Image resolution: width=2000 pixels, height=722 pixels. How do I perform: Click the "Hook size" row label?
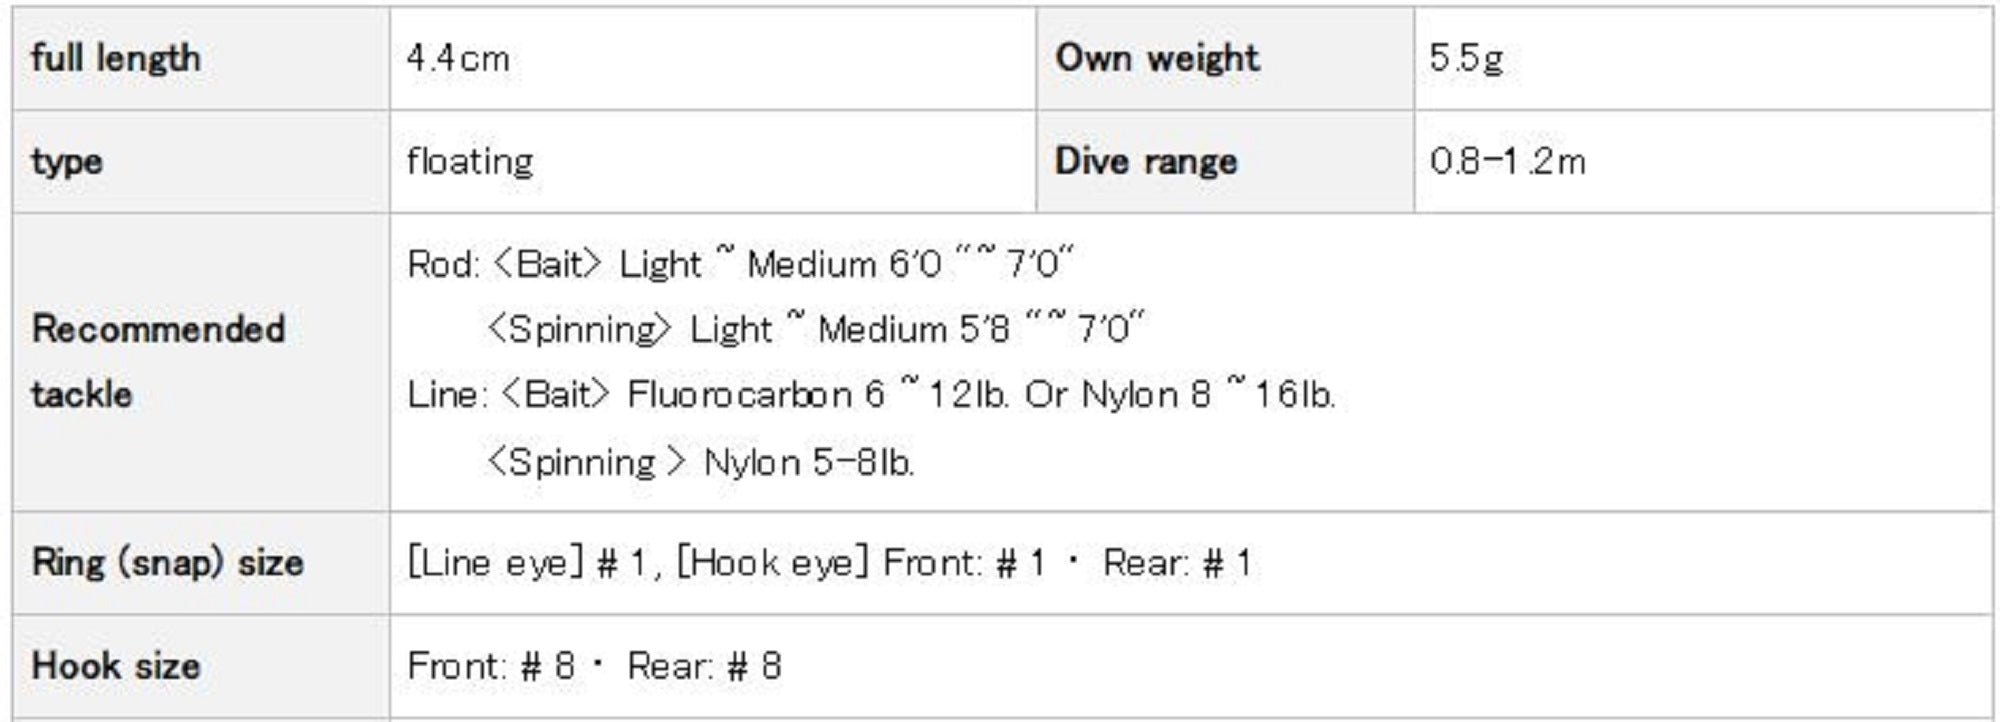[116, 666]
